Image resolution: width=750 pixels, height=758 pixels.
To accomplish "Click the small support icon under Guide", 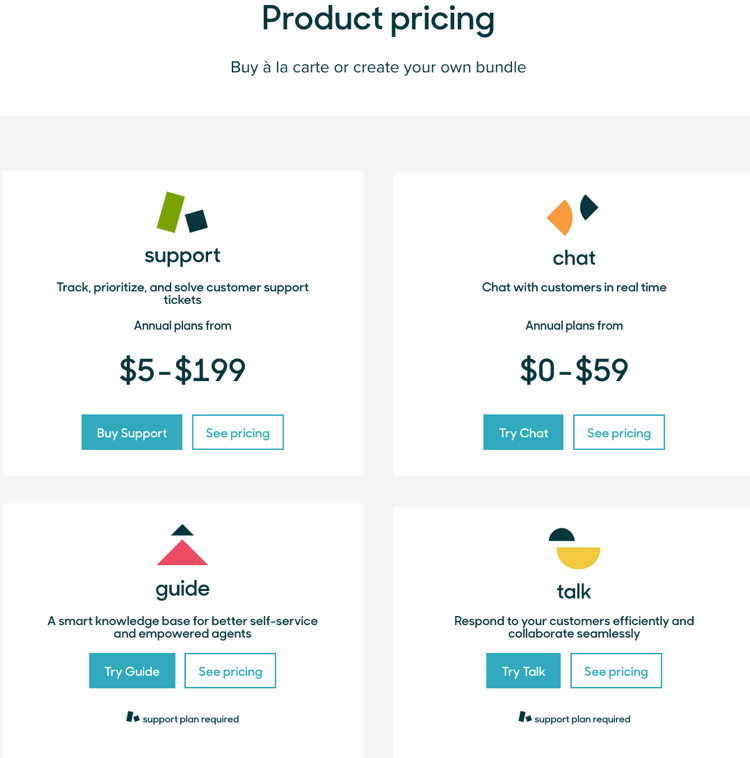I will click(133, 717).
